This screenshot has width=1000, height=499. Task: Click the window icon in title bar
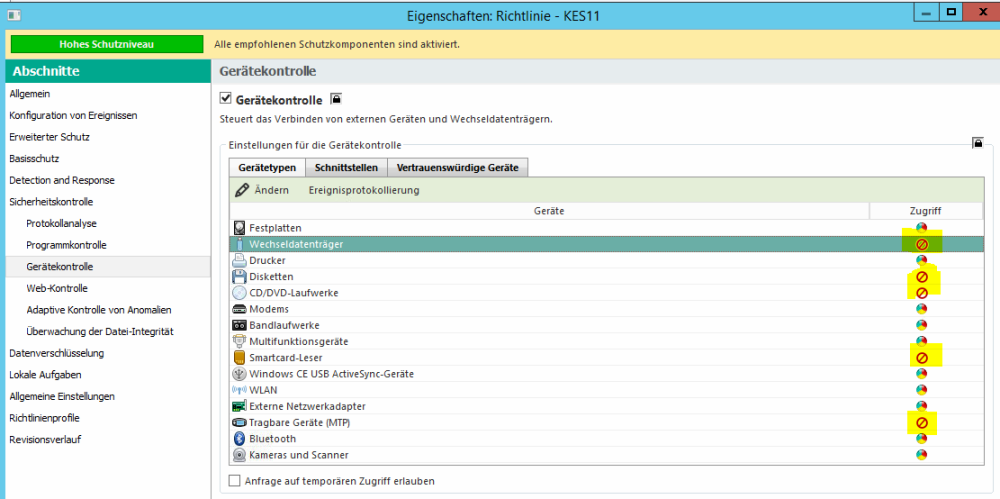coord(14,14)
